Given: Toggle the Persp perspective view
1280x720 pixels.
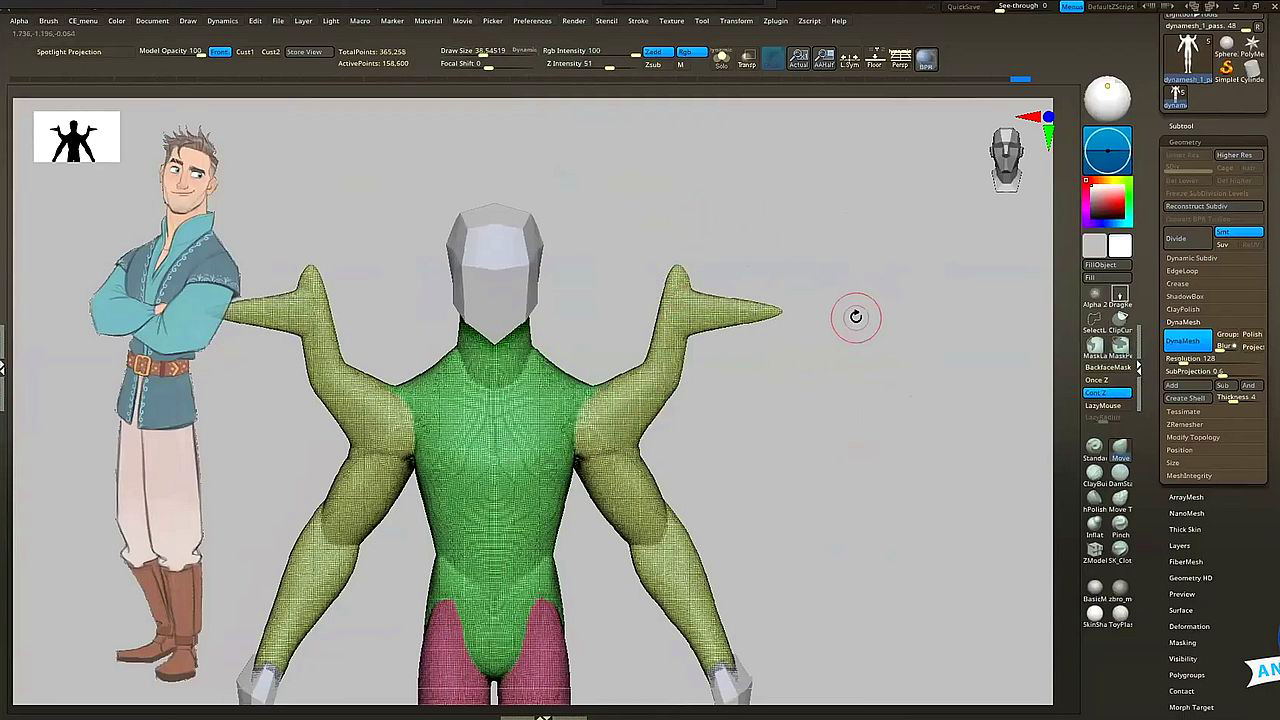Looking at the screenshot, I should [x=900, y=59].
